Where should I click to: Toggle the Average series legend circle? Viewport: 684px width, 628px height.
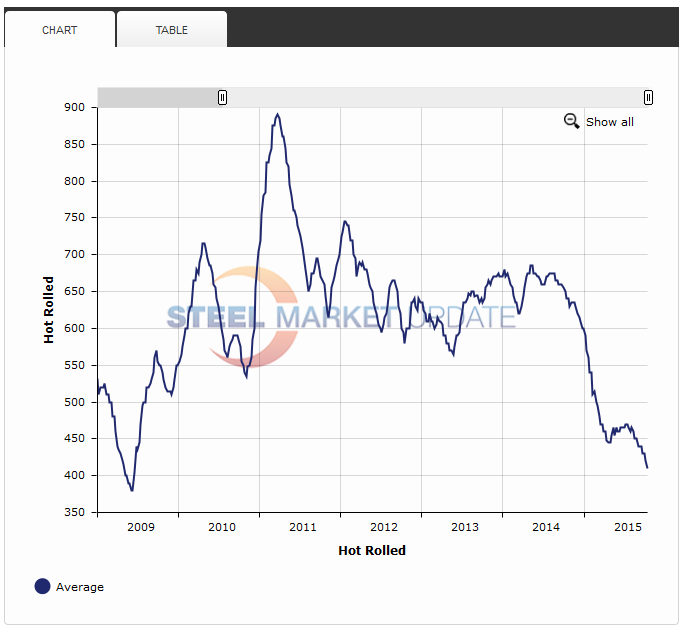tap(42, 587)
